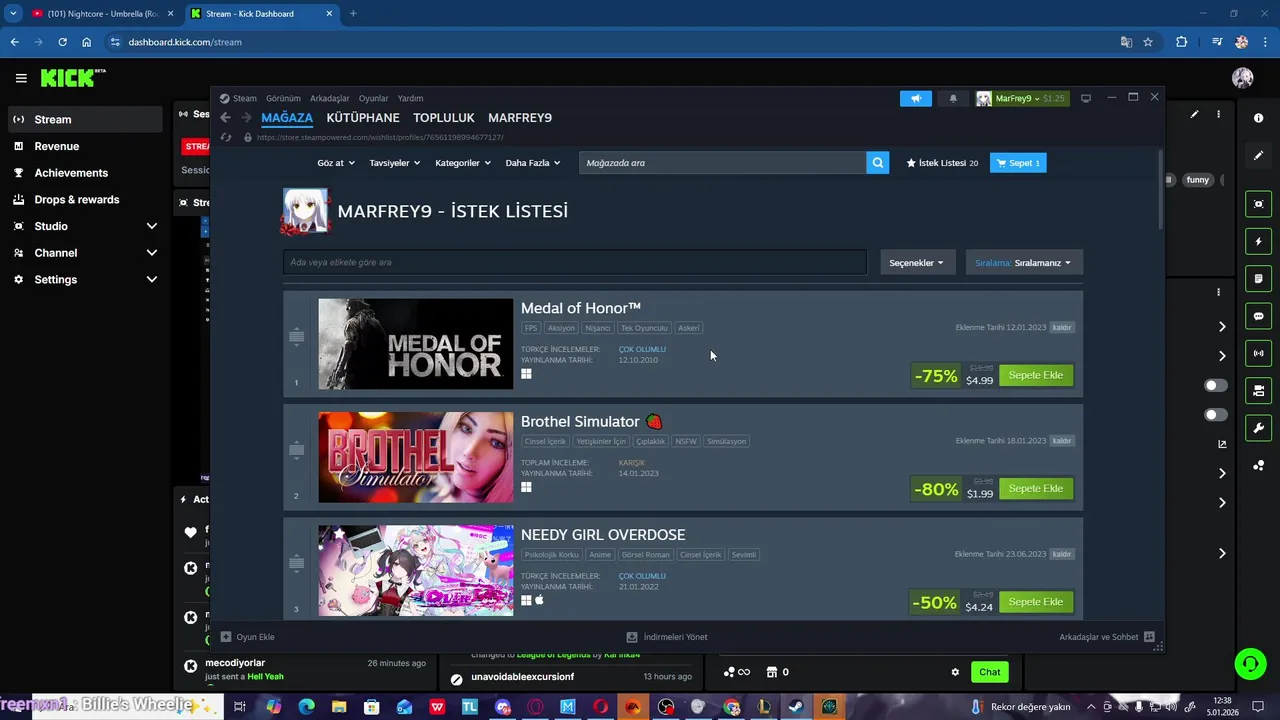Viewport: 1280px width, 720px height.
Task: Click the green Chat button
Action: pos(989,672)
